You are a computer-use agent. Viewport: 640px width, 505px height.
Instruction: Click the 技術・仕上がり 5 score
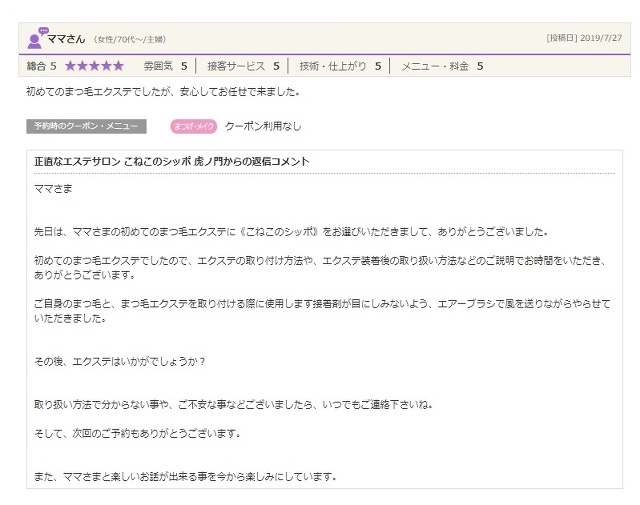pyautogui.click(x=340, y=66)
